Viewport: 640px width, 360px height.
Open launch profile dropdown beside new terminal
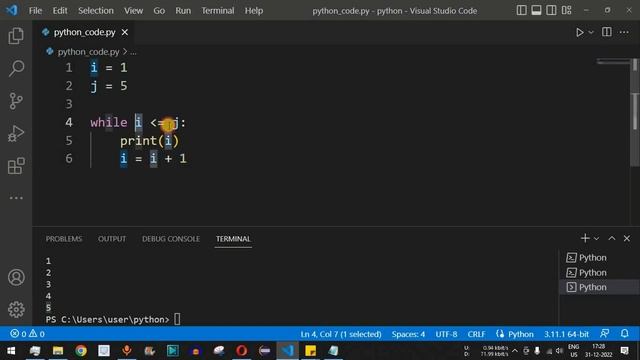point(596,238)
